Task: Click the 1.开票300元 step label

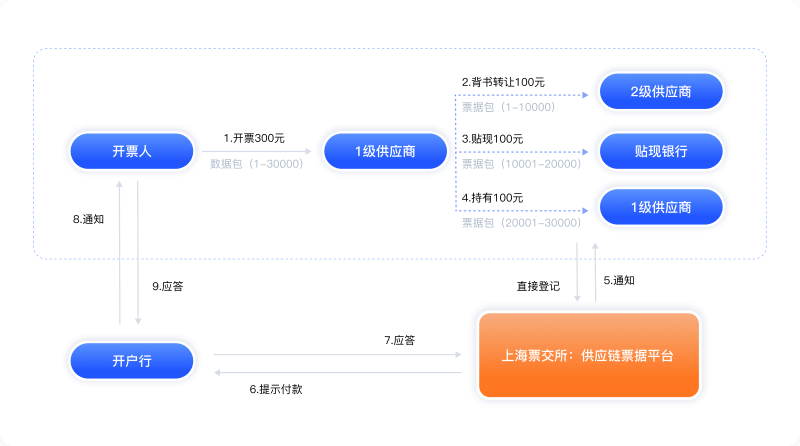Action: pyautogui.click(x=254, y=138)
